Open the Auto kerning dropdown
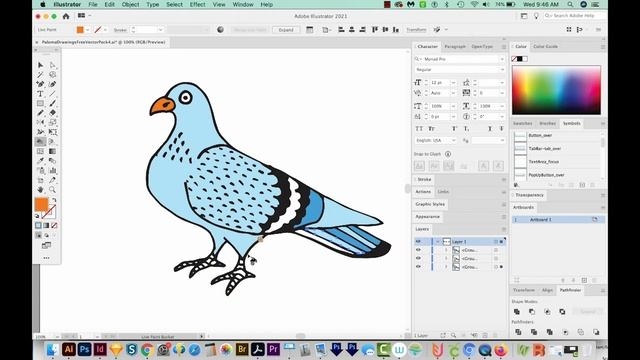The image size is (640, 360). tap(453, 93)
